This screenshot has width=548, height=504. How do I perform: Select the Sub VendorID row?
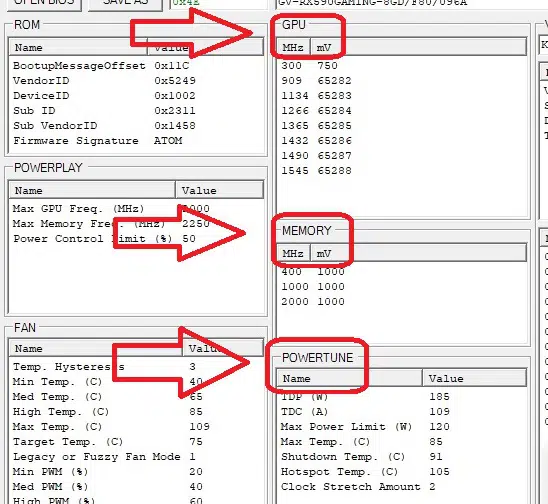(136, 126)
